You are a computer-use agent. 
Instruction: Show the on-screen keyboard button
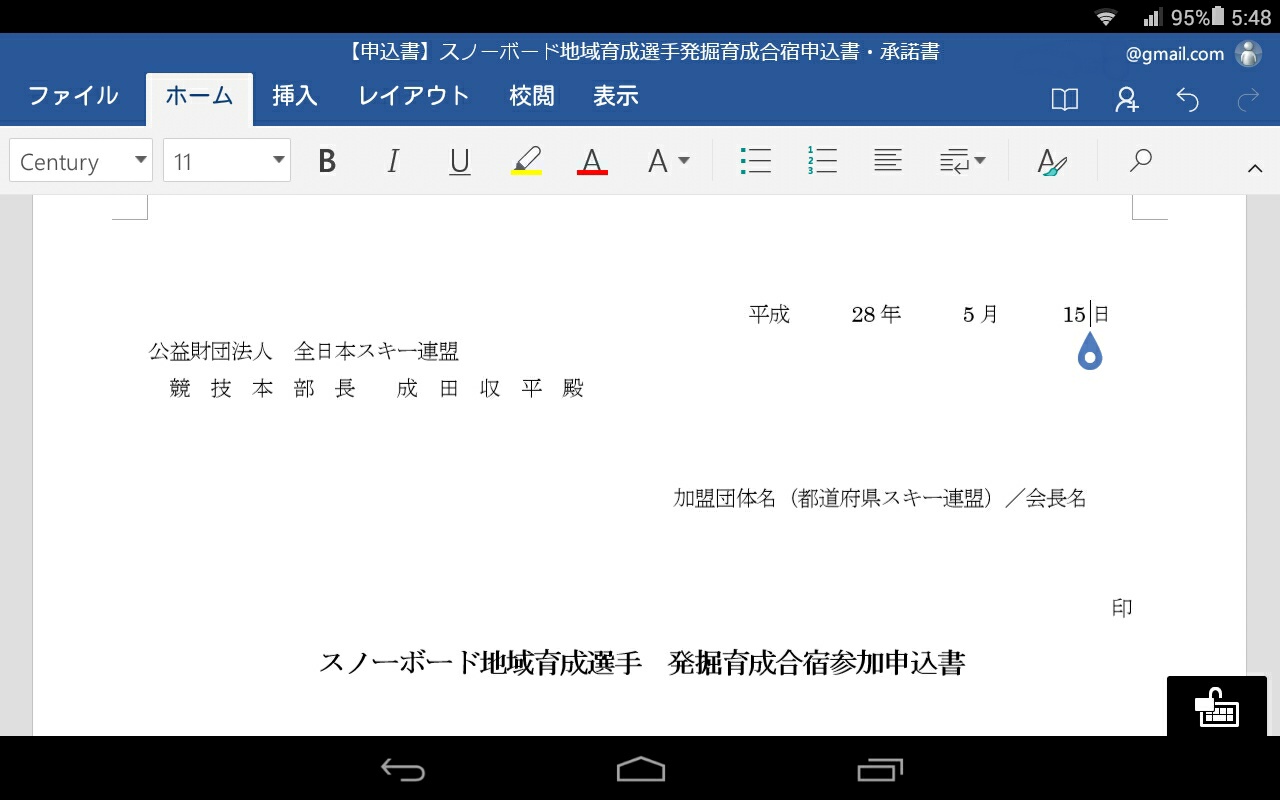tap(1216, 707)
